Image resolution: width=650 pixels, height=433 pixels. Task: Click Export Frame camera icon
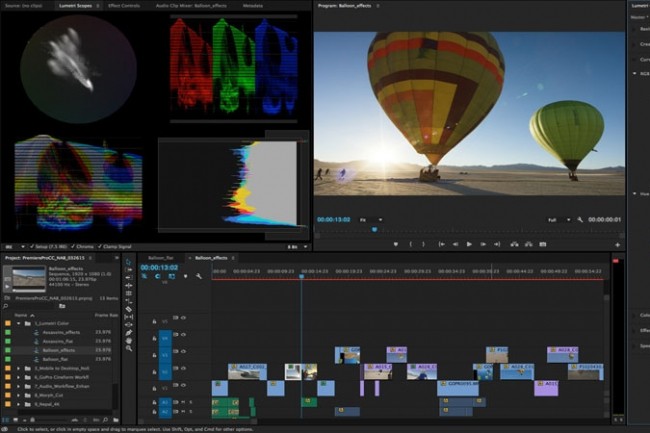tap(543, 244)
